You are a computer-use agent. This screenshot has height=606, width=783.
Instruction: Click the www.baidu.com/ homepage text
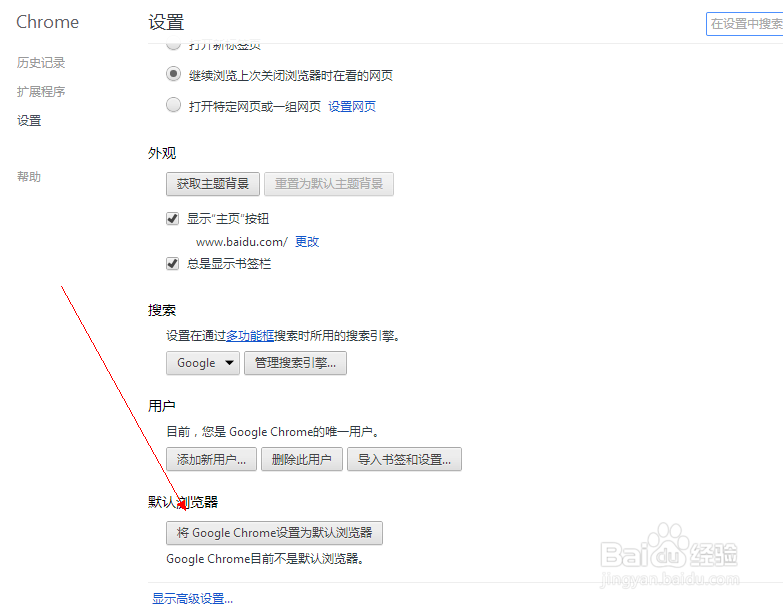pyautogui.click(x=242, y=242)
